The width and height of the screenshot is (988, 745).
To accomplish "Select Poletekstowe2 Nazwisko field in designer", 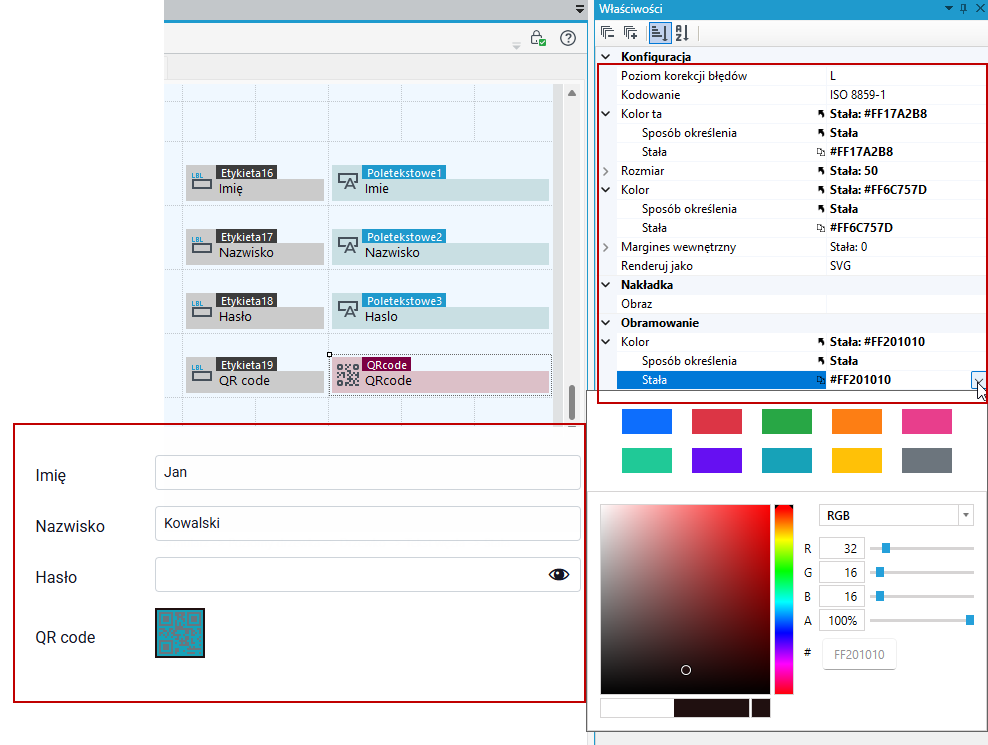I will [x=440, y=247].
